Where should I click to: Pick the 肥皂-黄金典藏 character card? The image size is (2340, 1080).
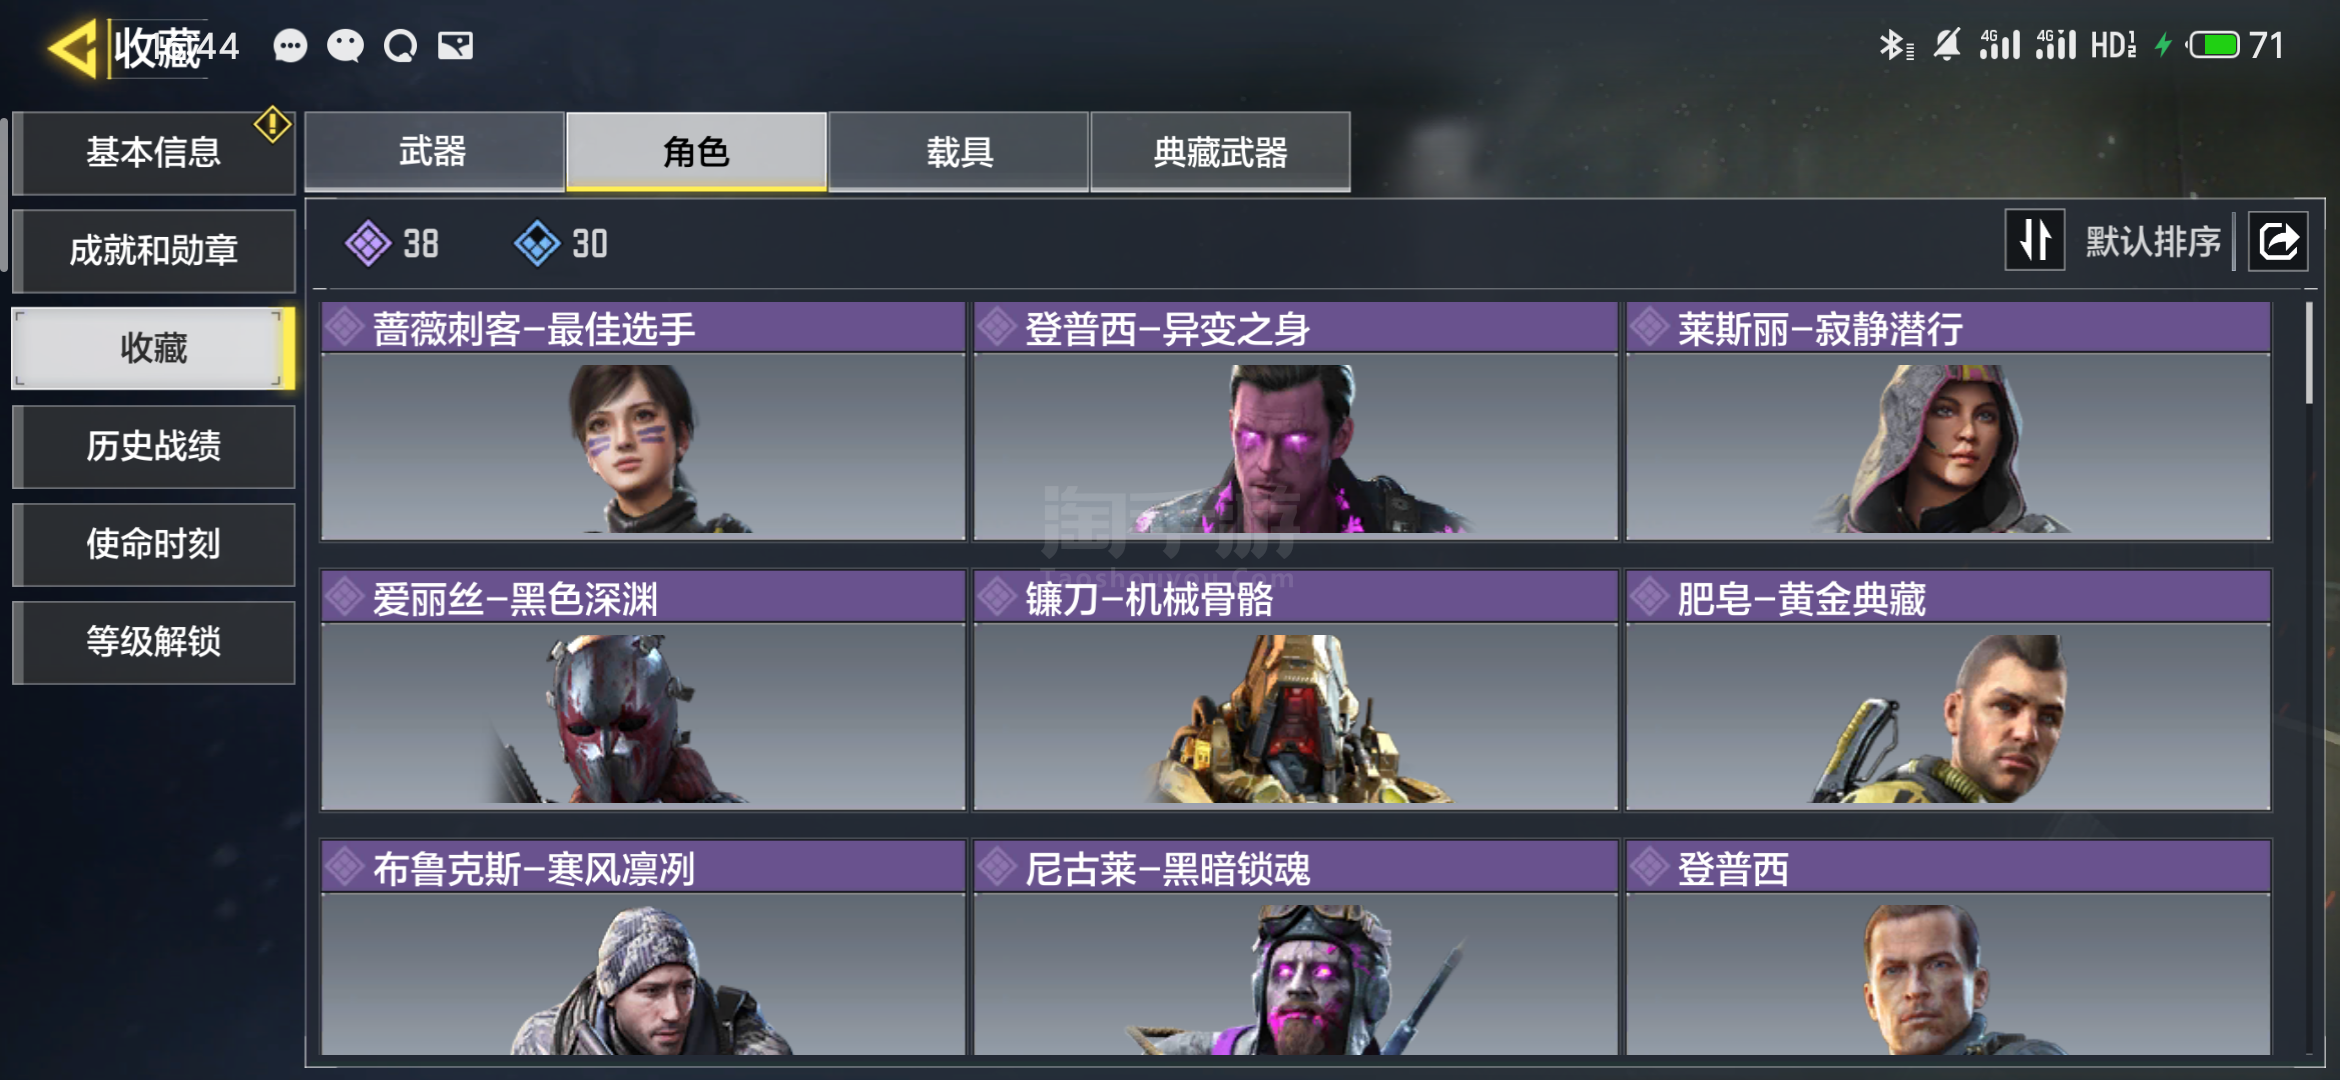click(x=1948, y=690)
